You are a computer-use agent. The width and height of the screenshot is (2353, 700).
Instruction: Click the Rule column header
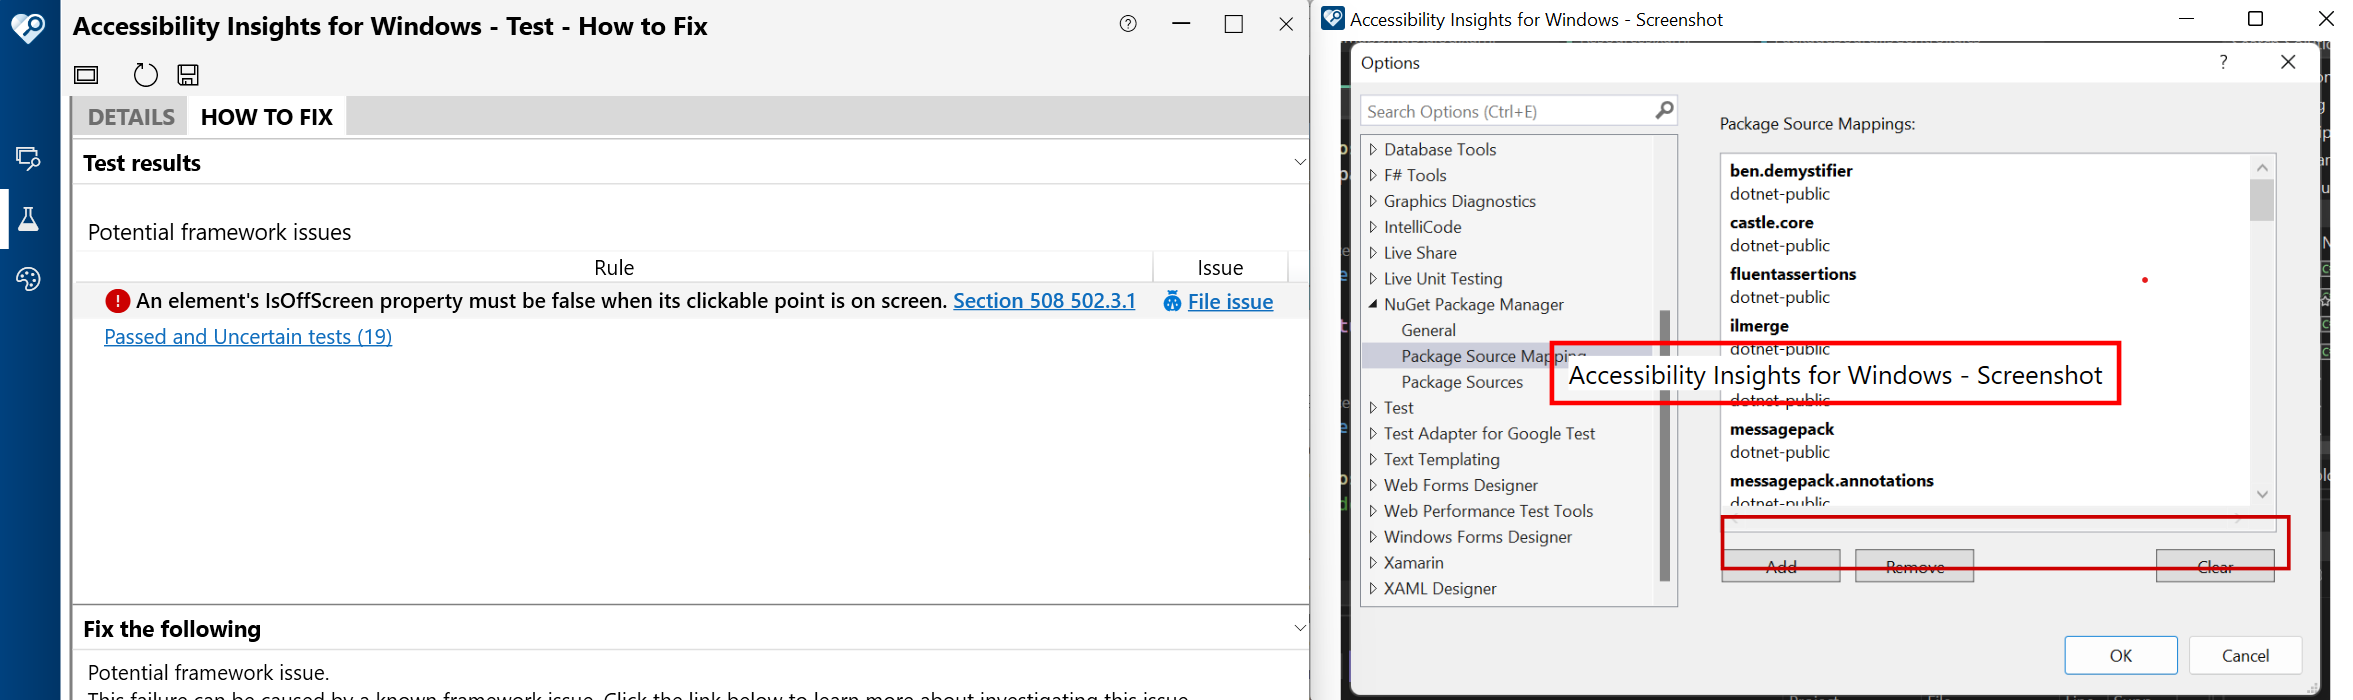coord(613,267)
